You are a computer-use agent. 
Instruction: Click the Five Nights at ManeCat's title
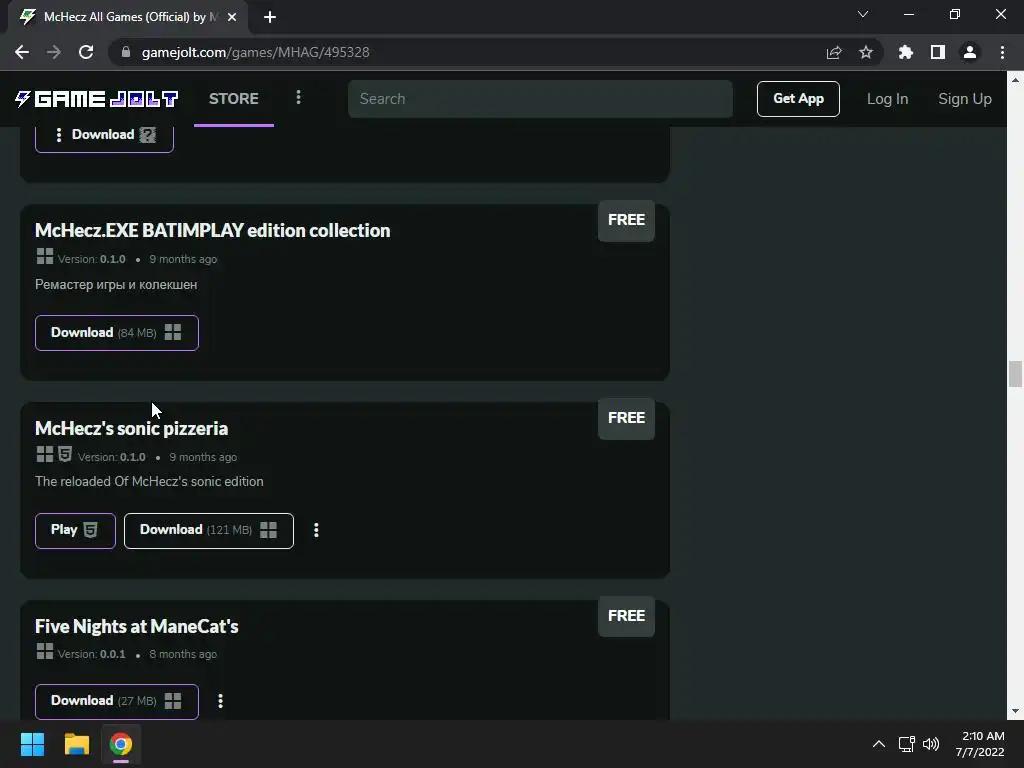[136, 626]
